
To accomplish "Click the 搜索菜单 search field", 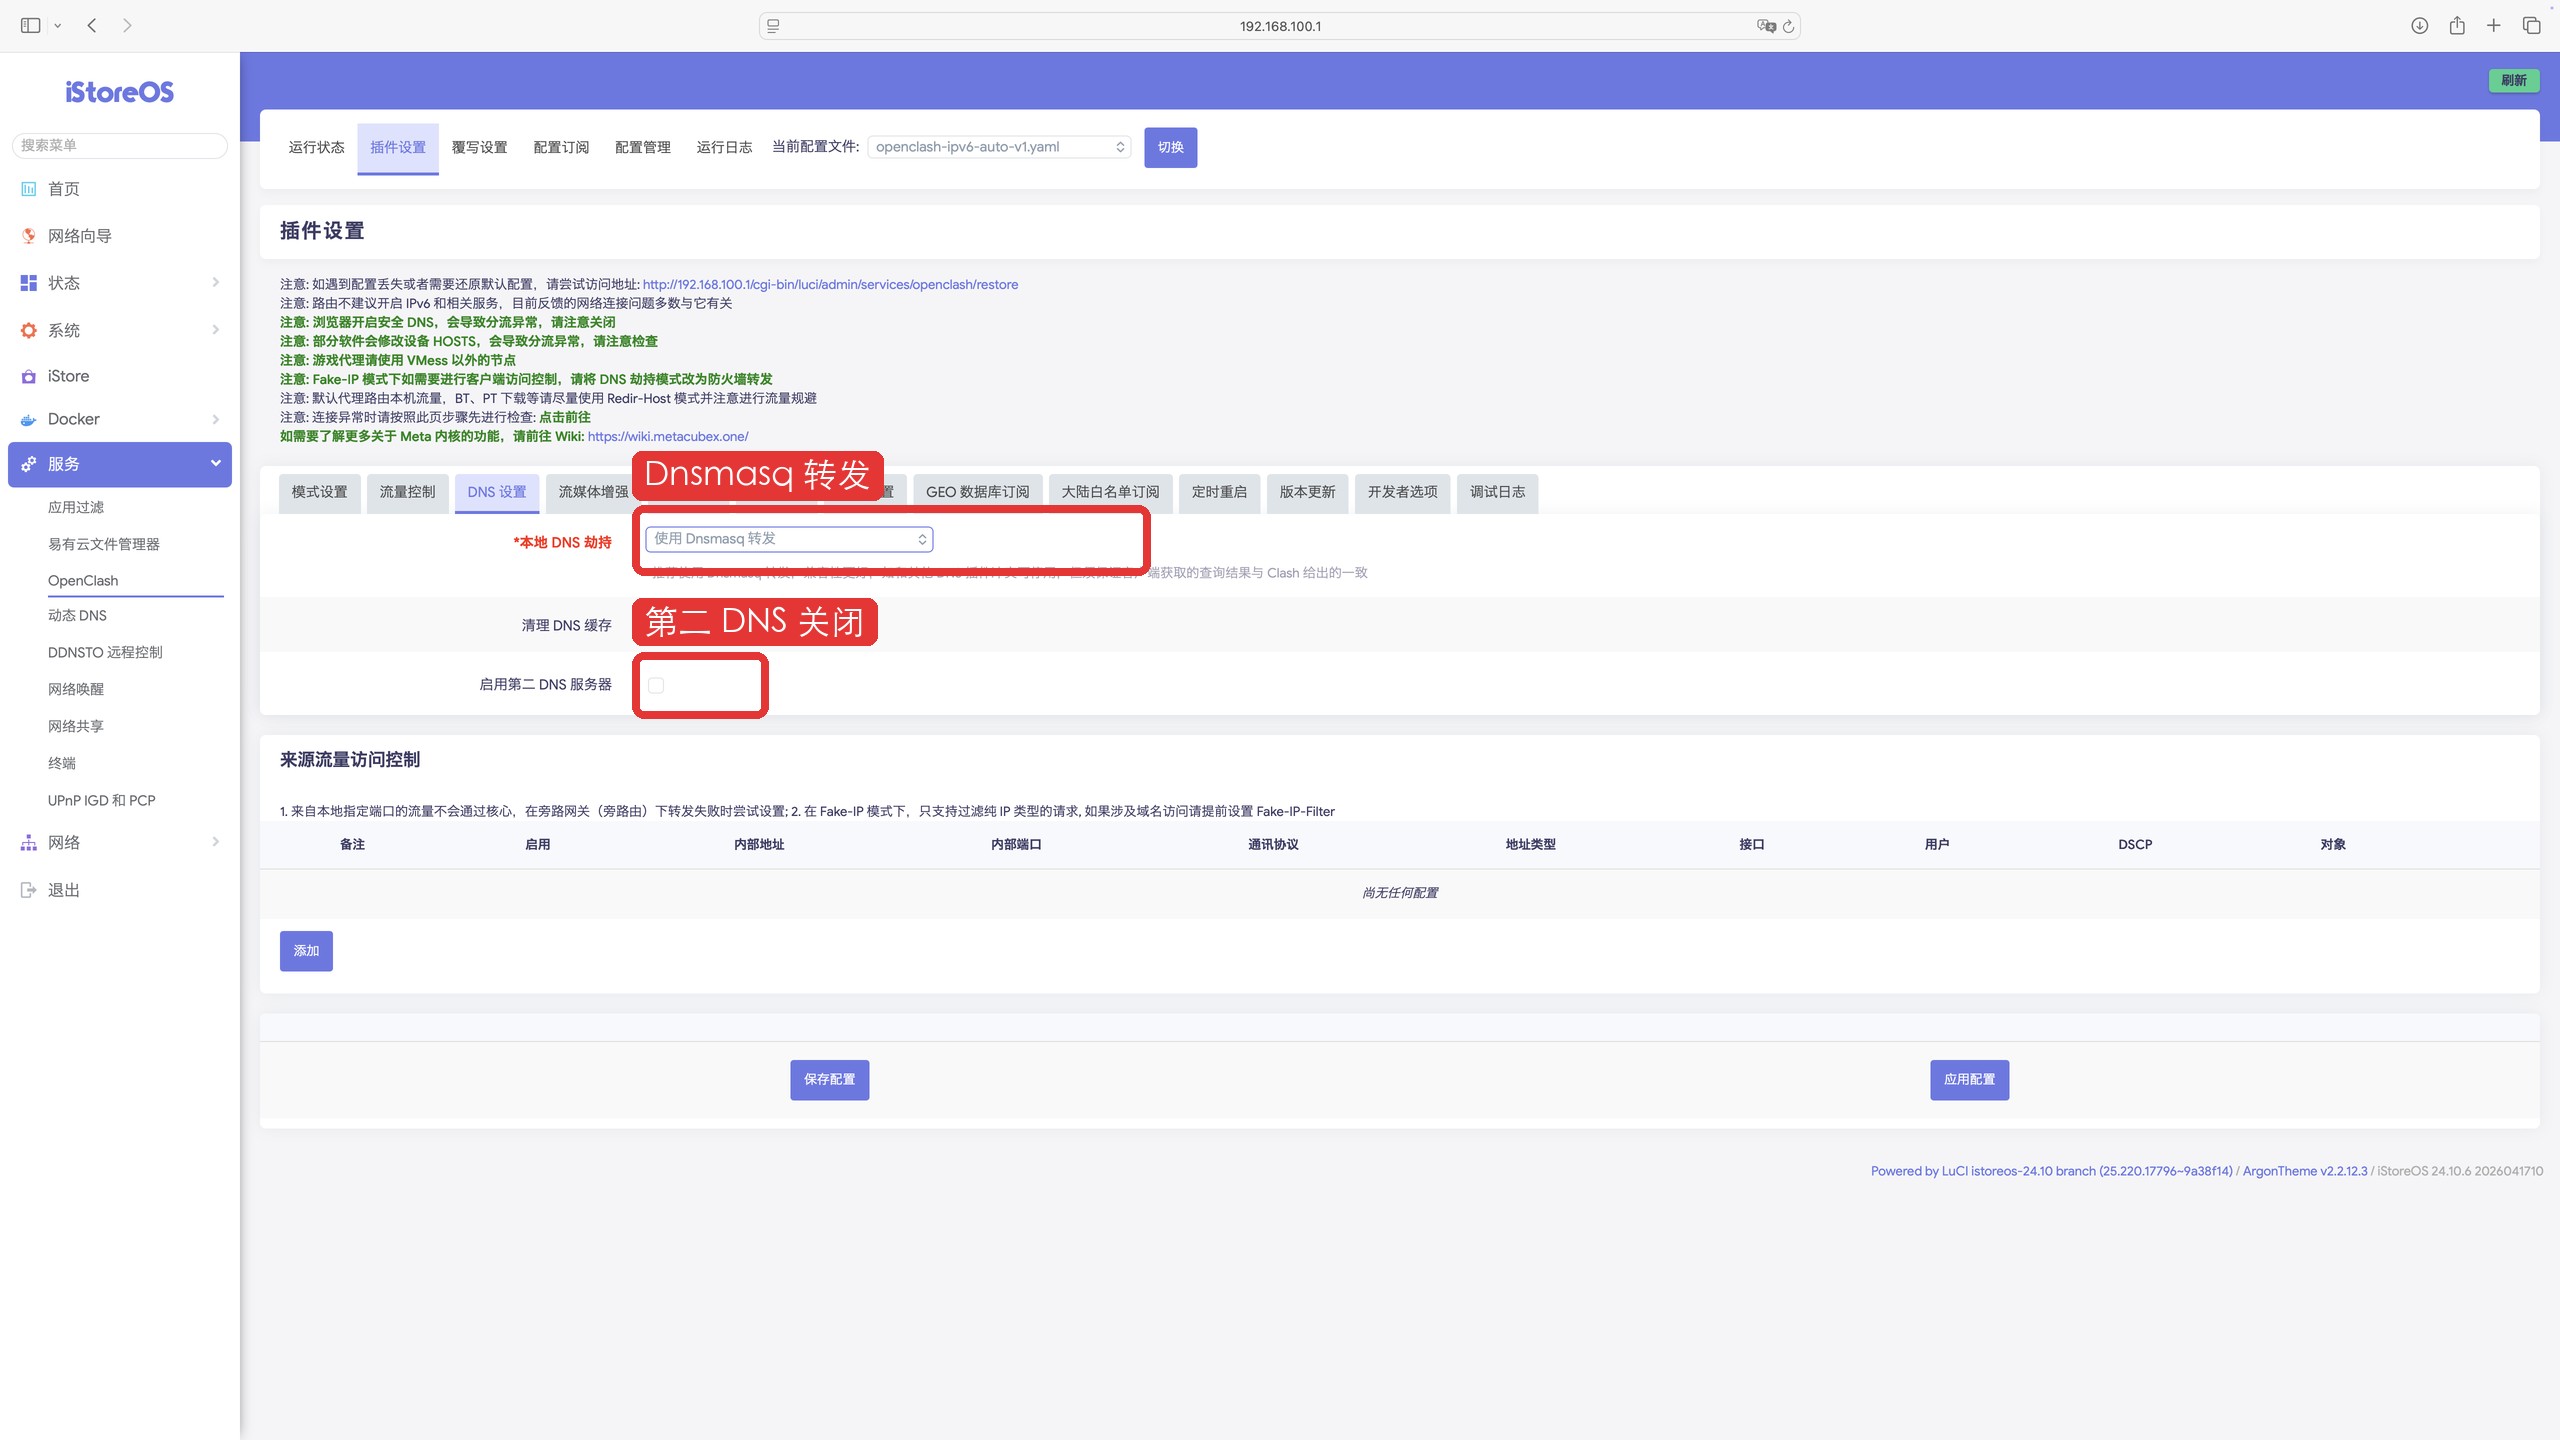I will [x=120, y=146].
